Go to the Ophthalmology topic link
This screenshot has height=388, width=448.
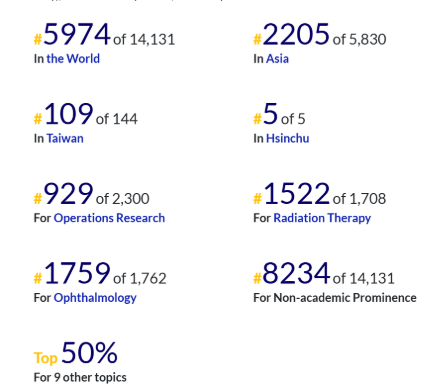coord(95,298)
